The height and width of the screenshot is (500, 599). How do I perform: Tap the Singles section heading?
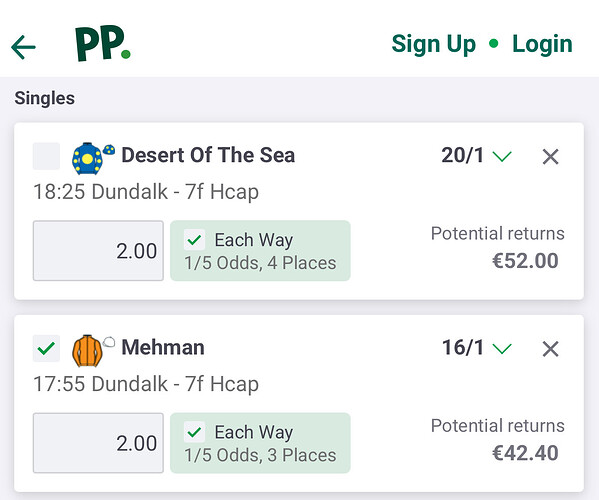point(45,98)
